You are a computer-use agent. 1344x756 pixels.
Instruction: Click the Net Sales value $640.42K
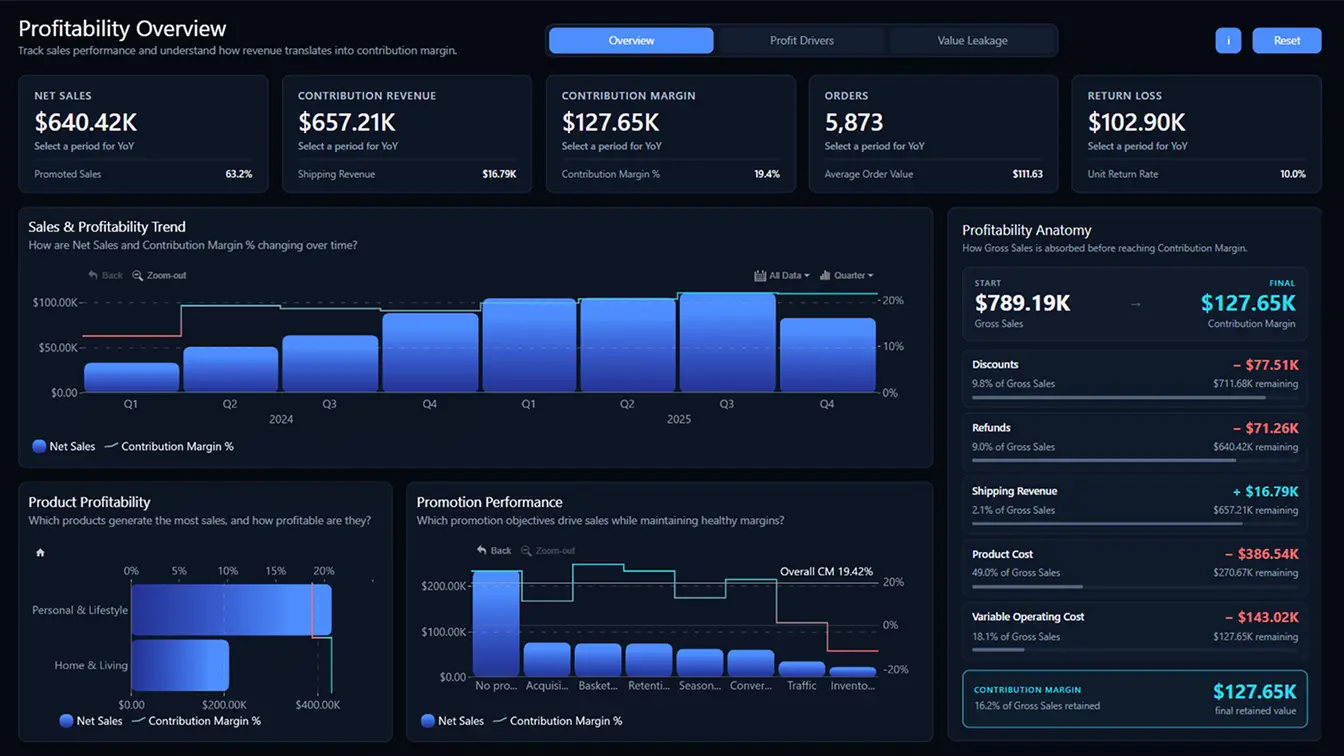(86, 122)
